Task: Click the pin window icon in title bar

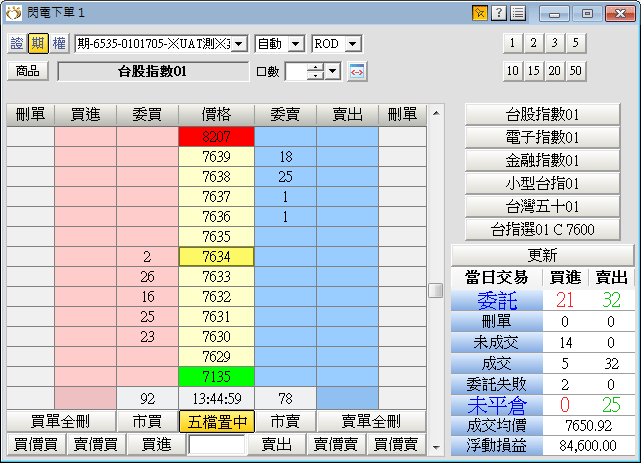Action: [481, 13]
